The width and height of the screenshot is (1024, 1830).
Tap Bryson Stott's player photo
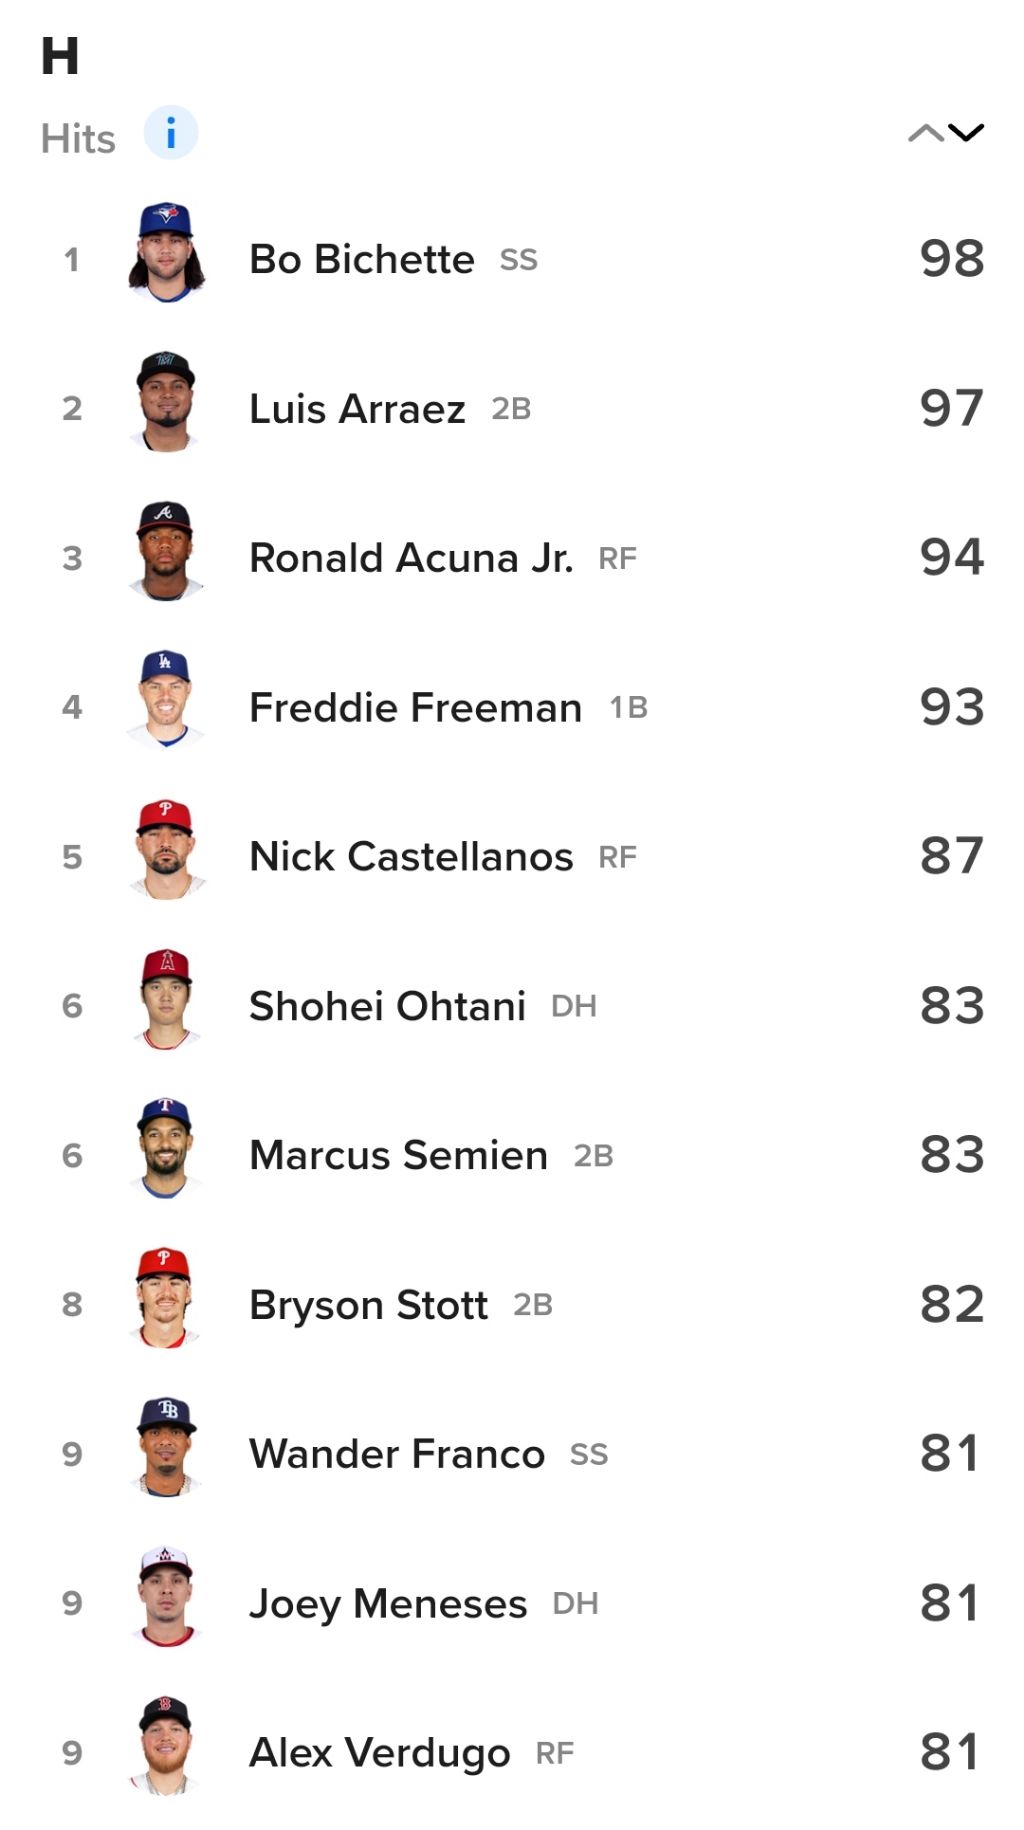[166, 1299]
